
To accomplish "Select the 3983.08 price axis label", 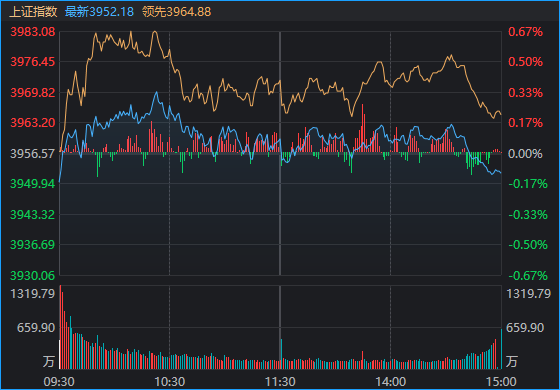I will click(33, 32).
